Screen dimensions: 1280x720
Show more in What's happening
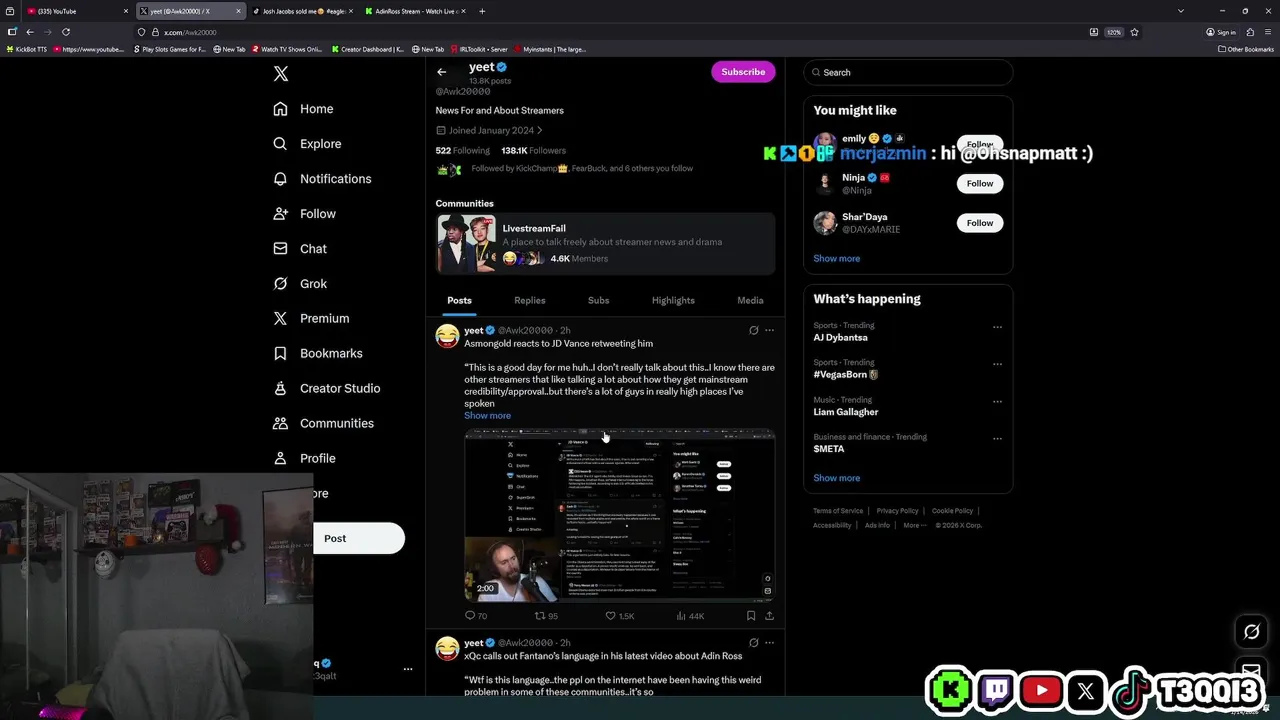pos(836,478)
